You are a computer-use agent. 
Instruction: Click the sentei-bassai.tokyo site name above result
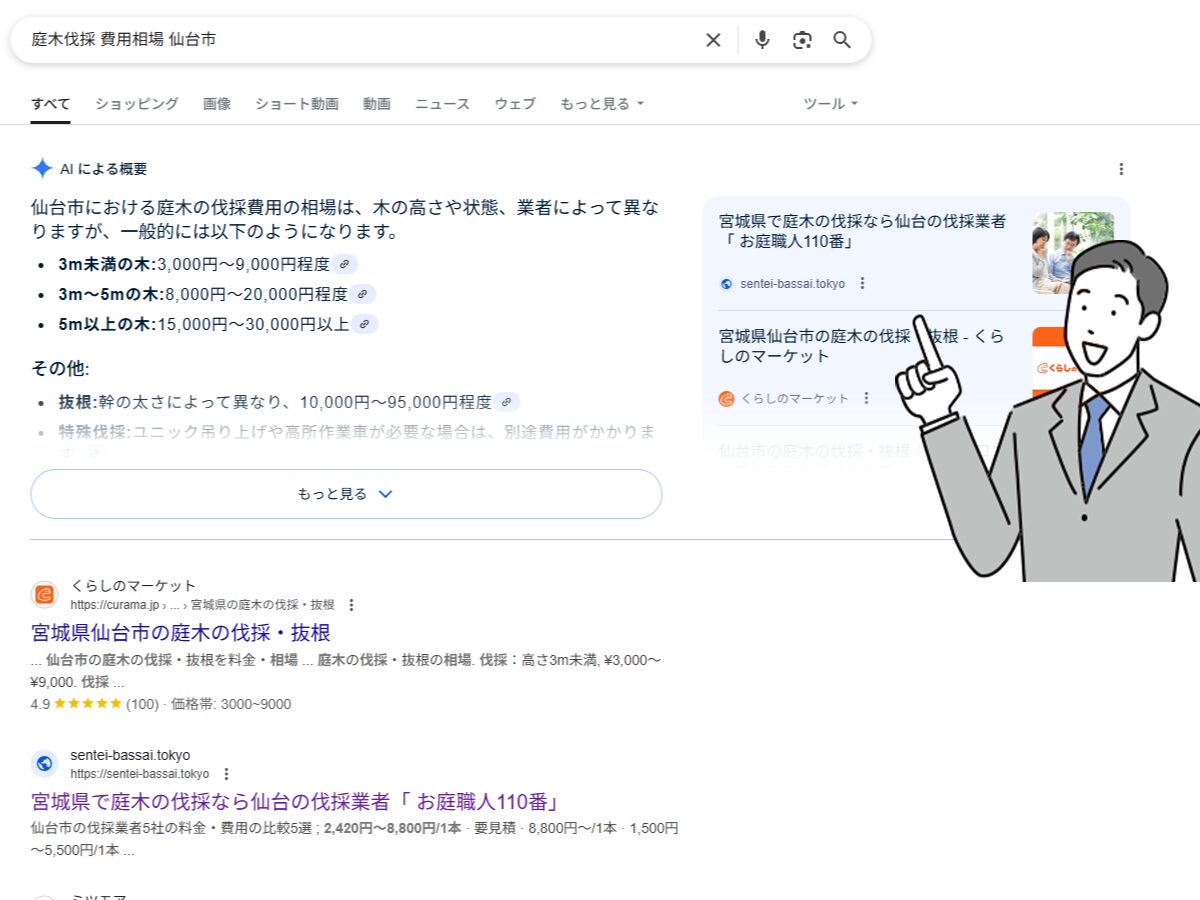[x=130, y=755]
